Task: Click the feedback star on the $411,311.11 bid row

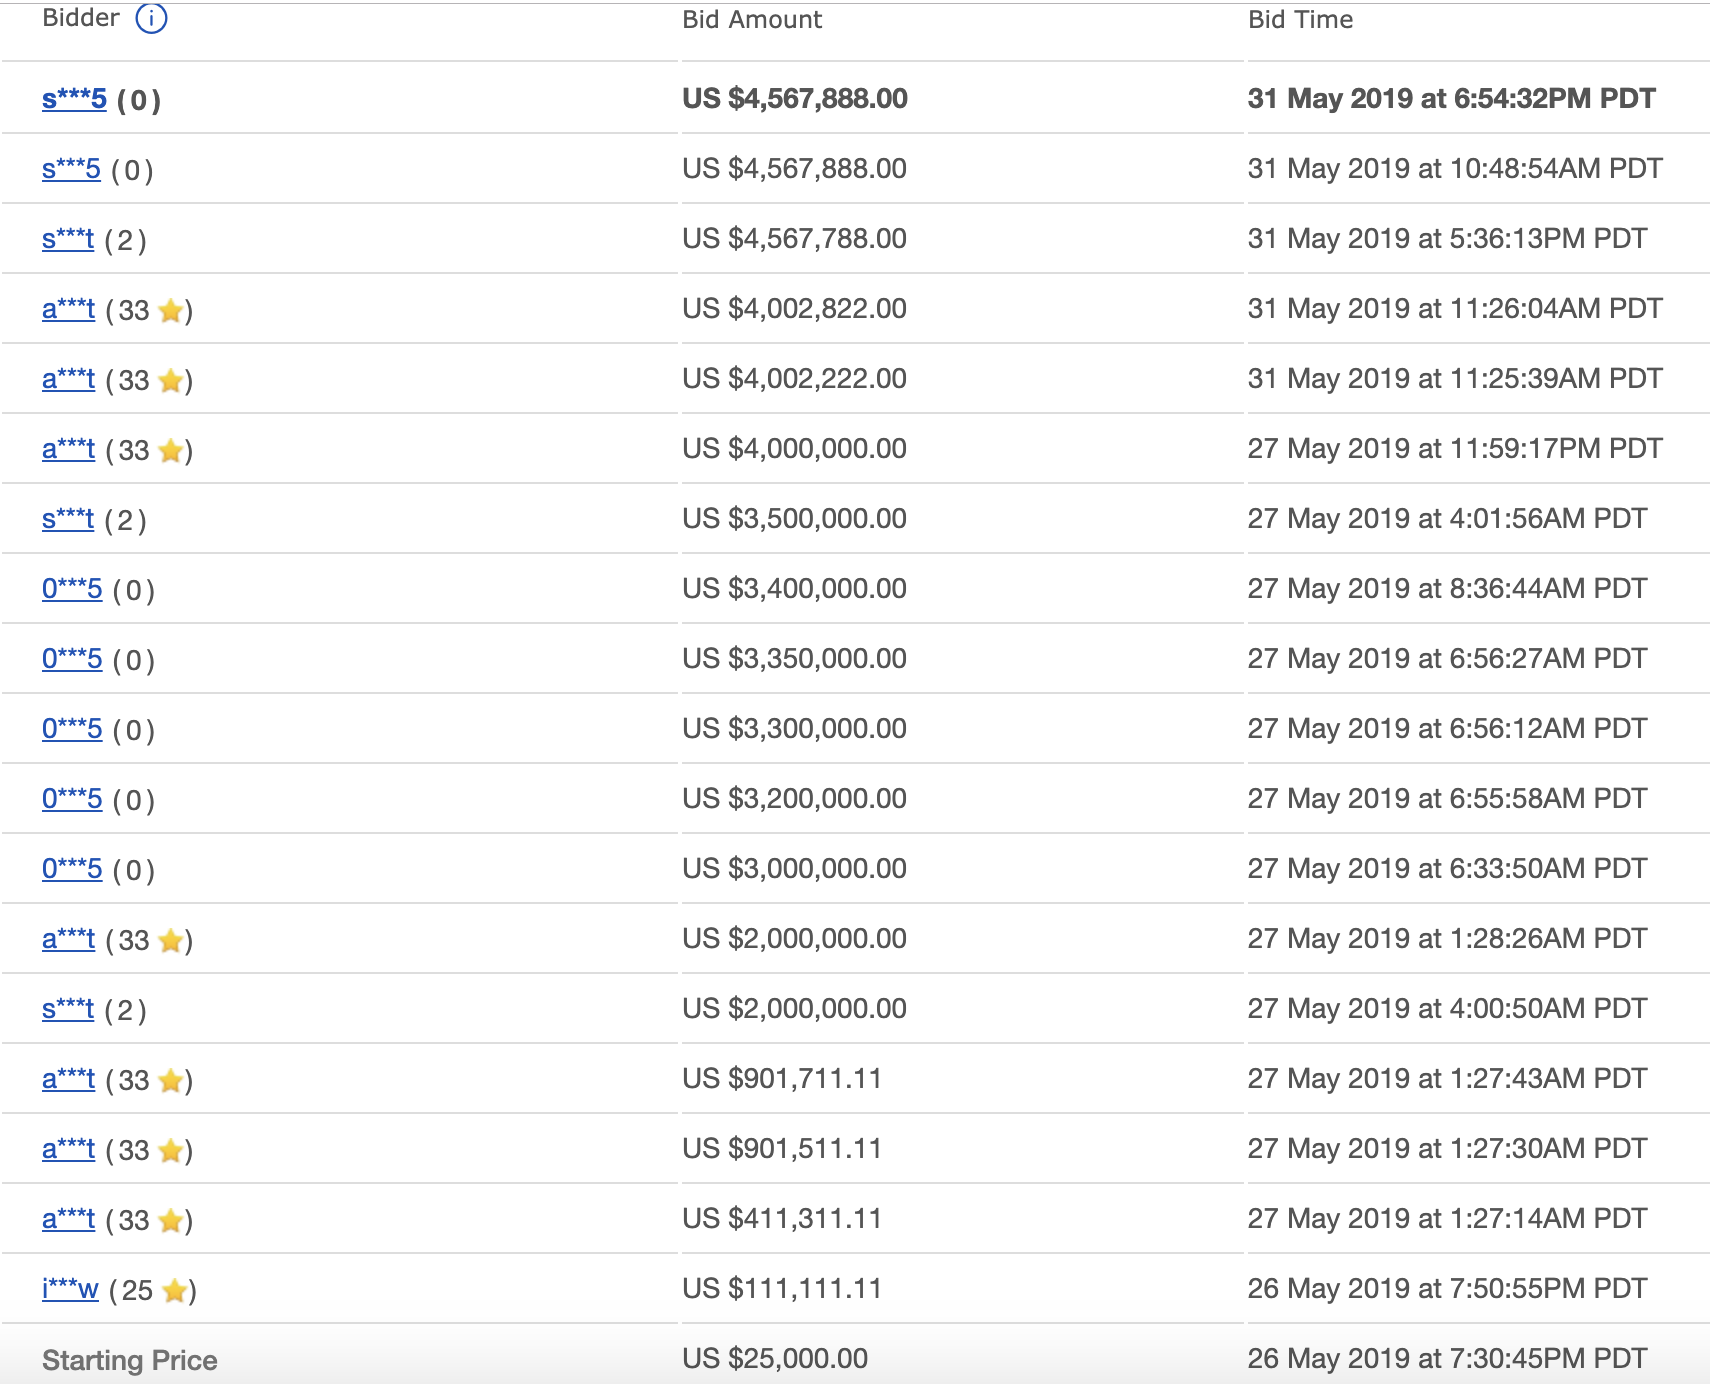Action: tap(171, 1221)
